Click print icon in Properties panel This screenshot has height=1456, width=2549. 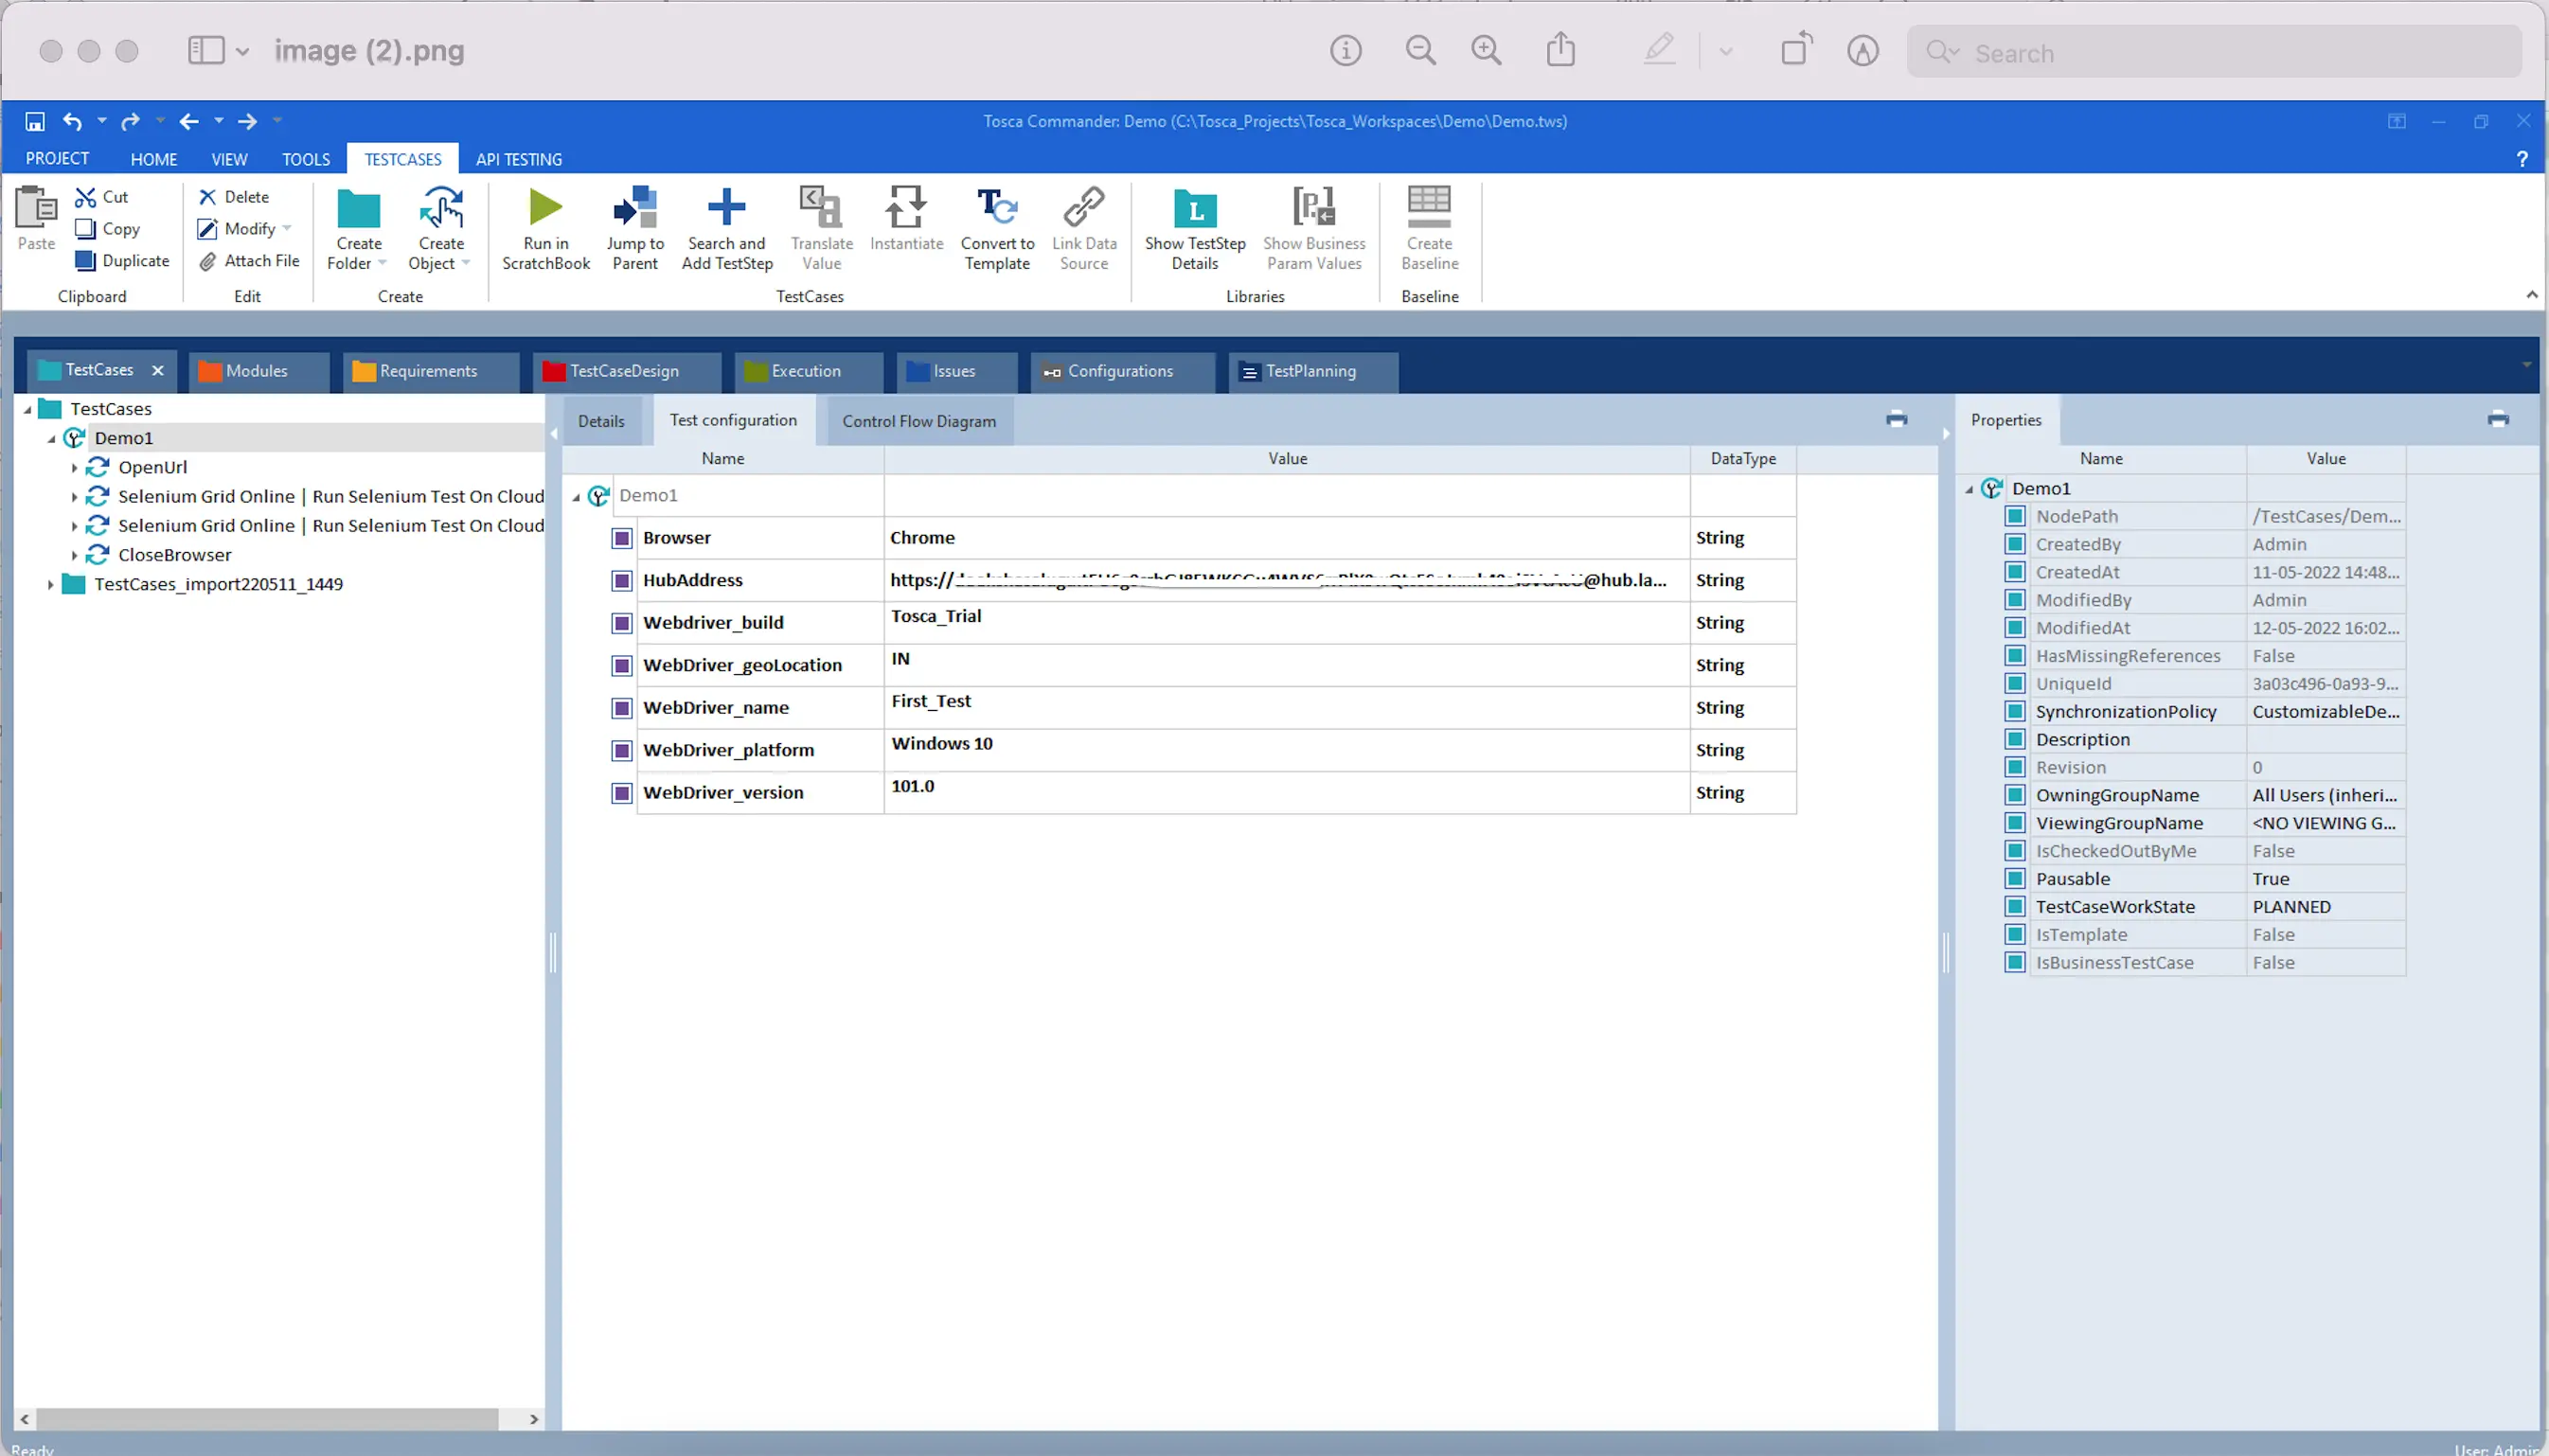2497,420
